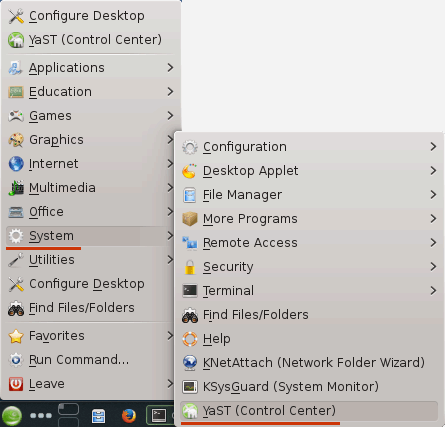Expand the File Manager submenu arrow
Screen dimensions: 445x427
(433, 195)
